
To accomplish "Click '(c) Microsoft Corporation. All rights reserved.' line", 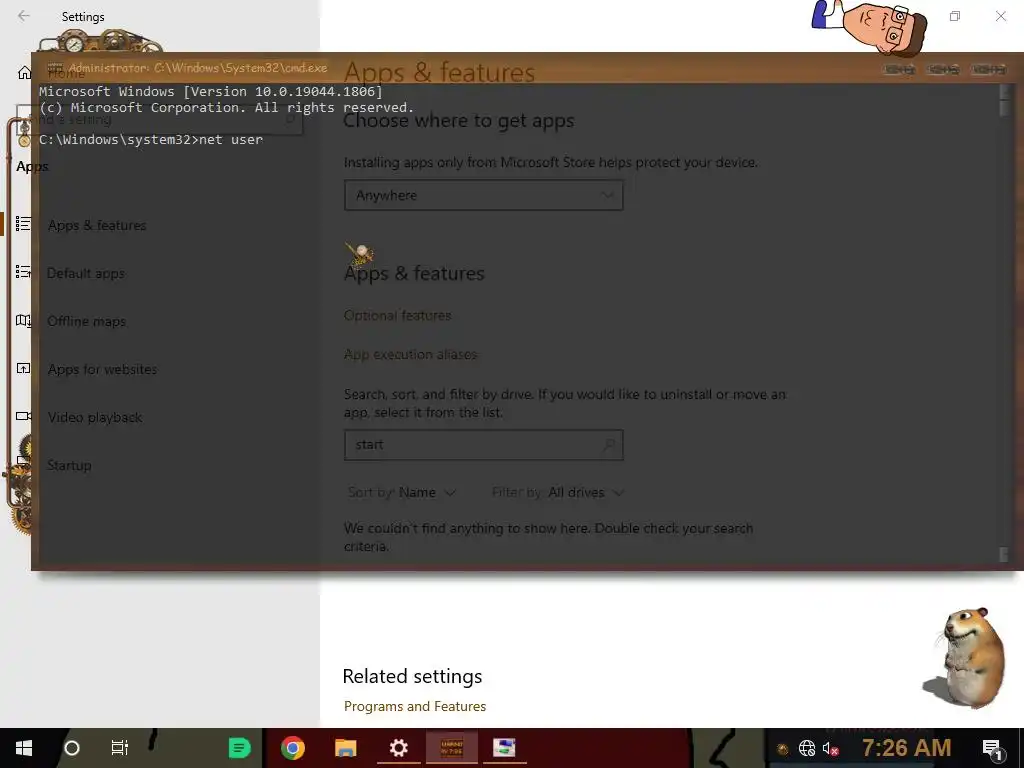I will 227,107.
